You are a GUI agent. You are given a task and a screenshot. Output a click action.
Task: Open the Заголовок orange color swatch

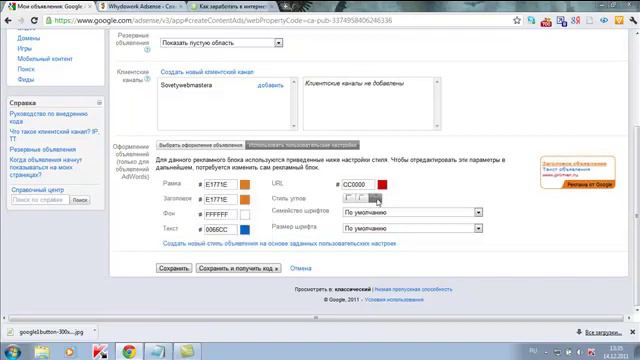(245, 200)
